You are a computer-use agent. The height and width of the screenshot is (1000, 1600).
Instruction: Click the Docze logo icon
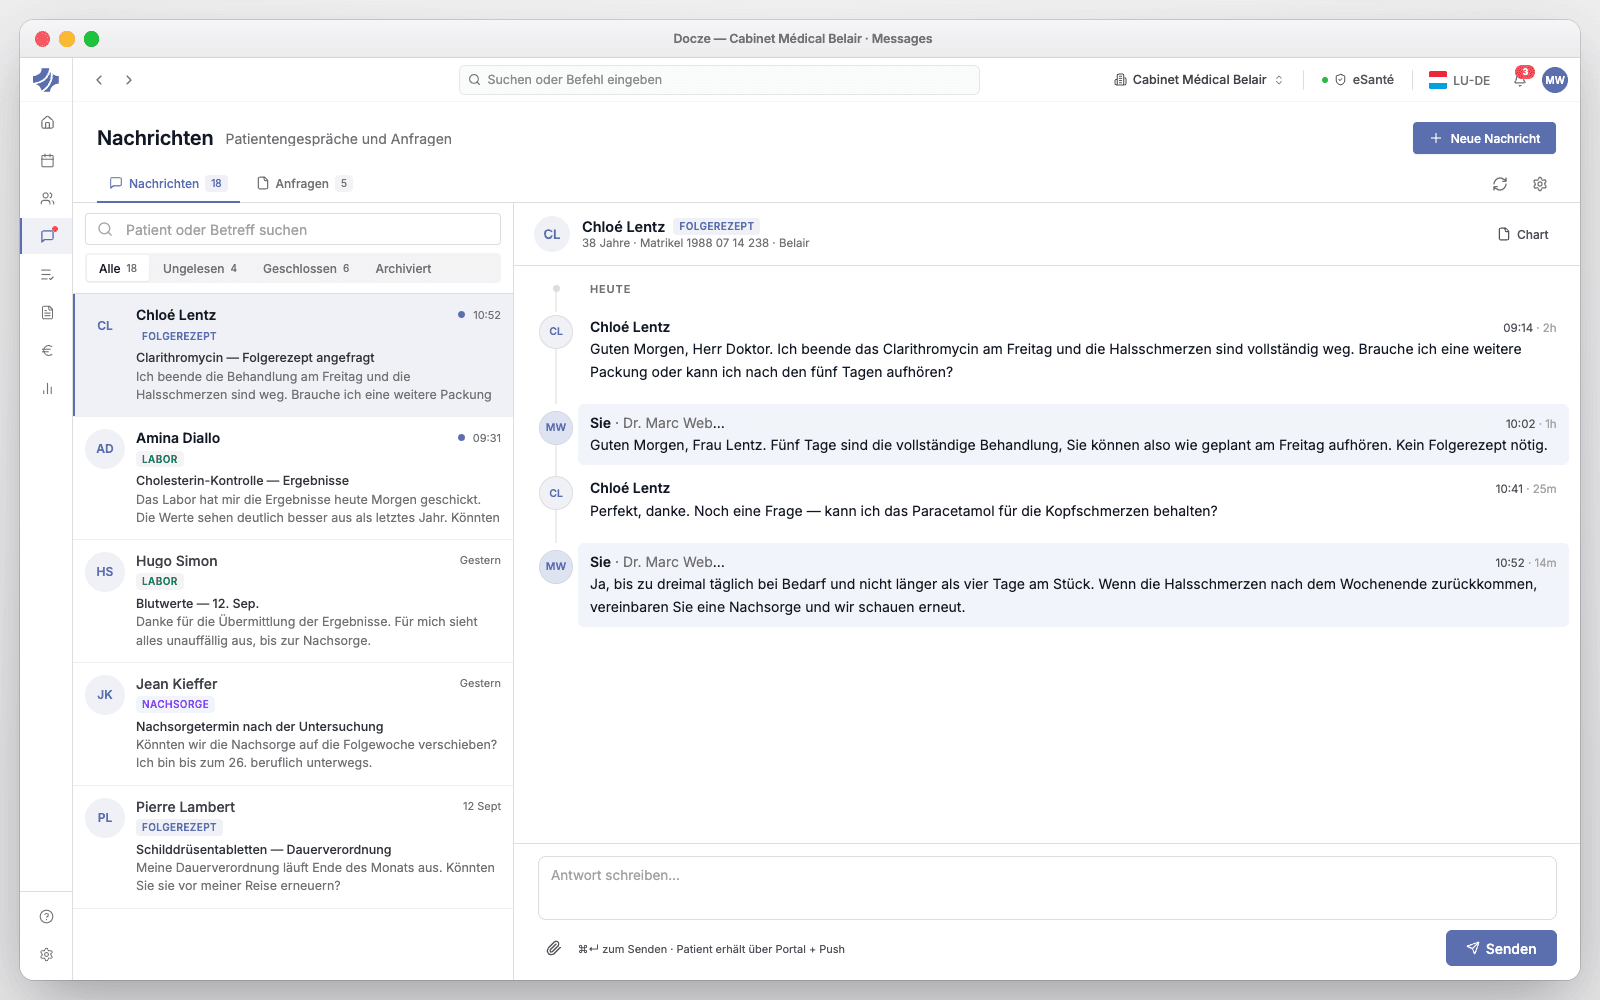coord(46,80)
